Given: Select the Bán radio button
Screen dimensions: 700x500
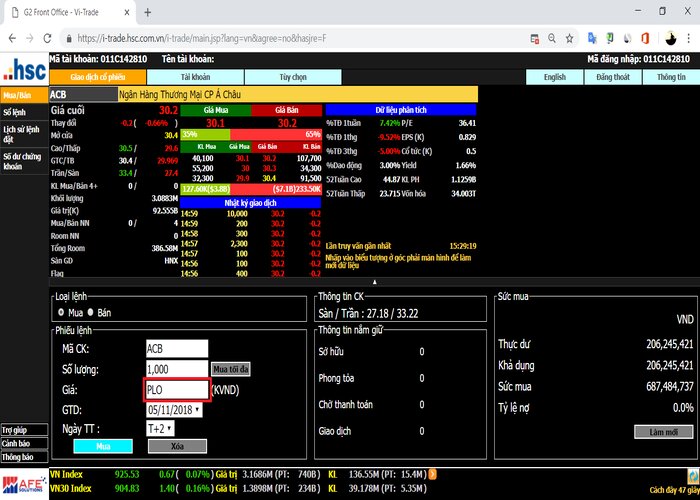Looking at the screenshot, I should [x=91, y=312].
